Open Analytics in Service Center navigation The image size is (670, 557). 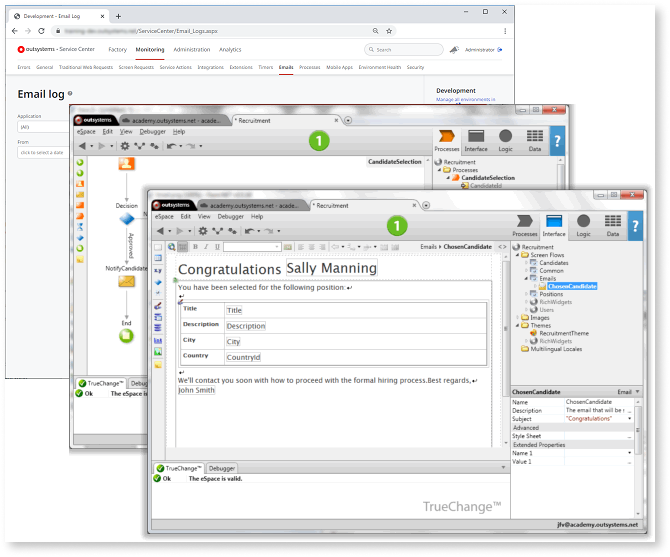(x=230, y=50)
